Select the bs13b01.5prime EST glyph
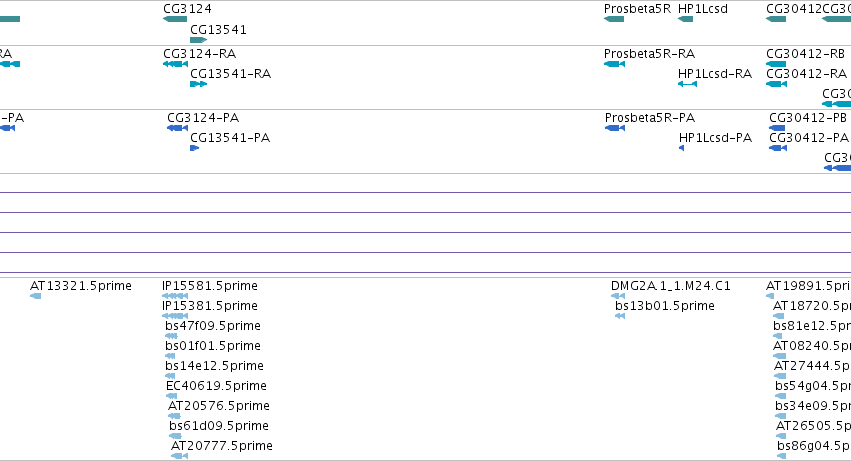The height and width of the screenshot is (461, 851). tap(620, 316)
